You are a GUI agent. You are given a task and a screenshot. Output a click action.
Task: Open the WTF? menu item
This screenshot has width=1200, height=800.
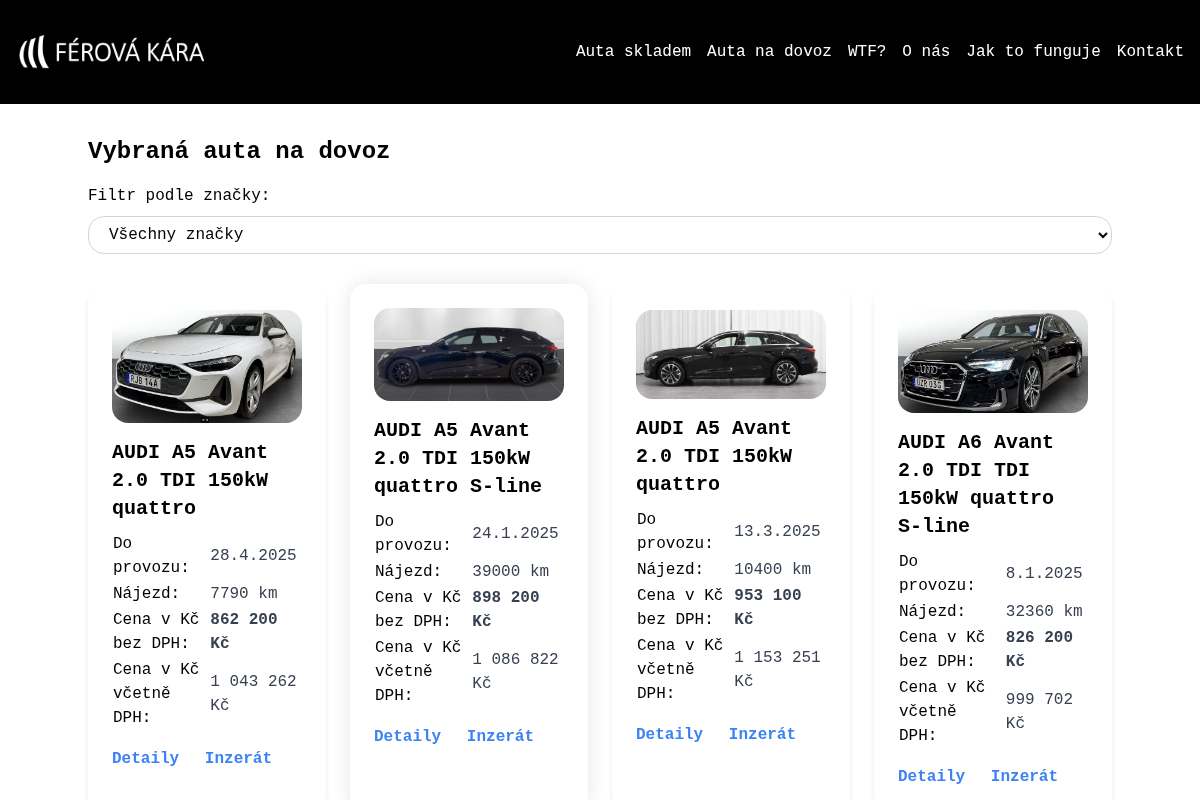click(867, 52)
